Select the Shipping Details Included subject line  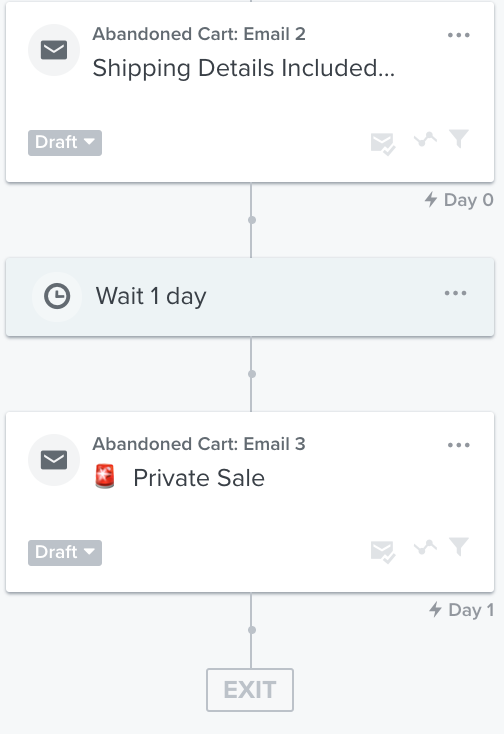click(x=244, y=68)
